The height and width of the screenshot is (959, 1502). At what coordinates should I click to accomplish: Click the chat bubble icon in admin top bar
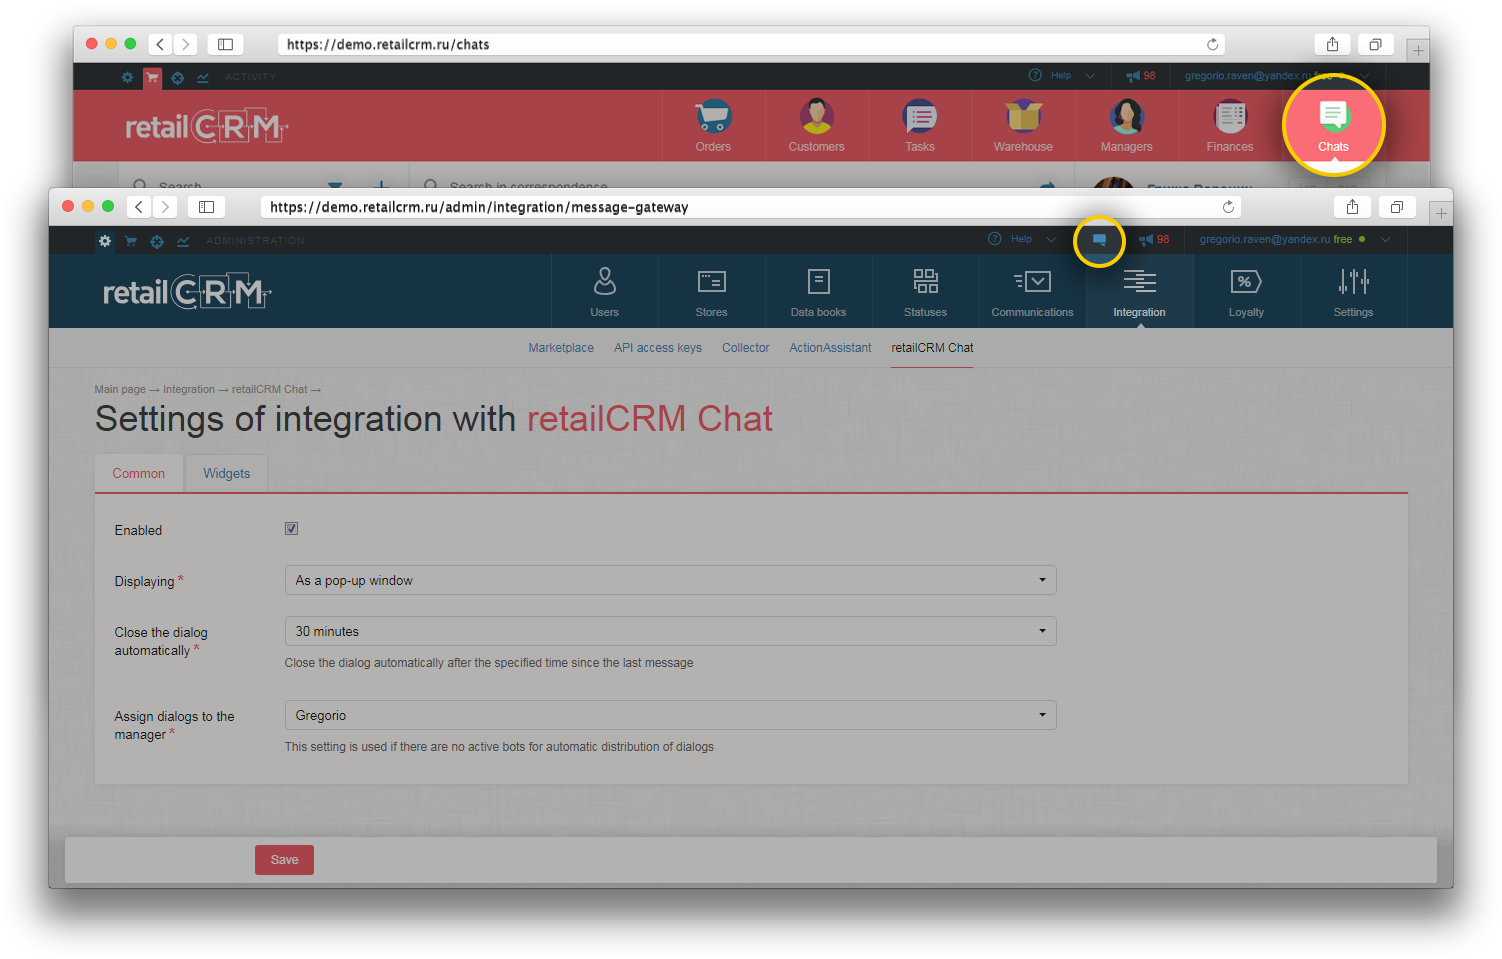tap(1099, 240)
